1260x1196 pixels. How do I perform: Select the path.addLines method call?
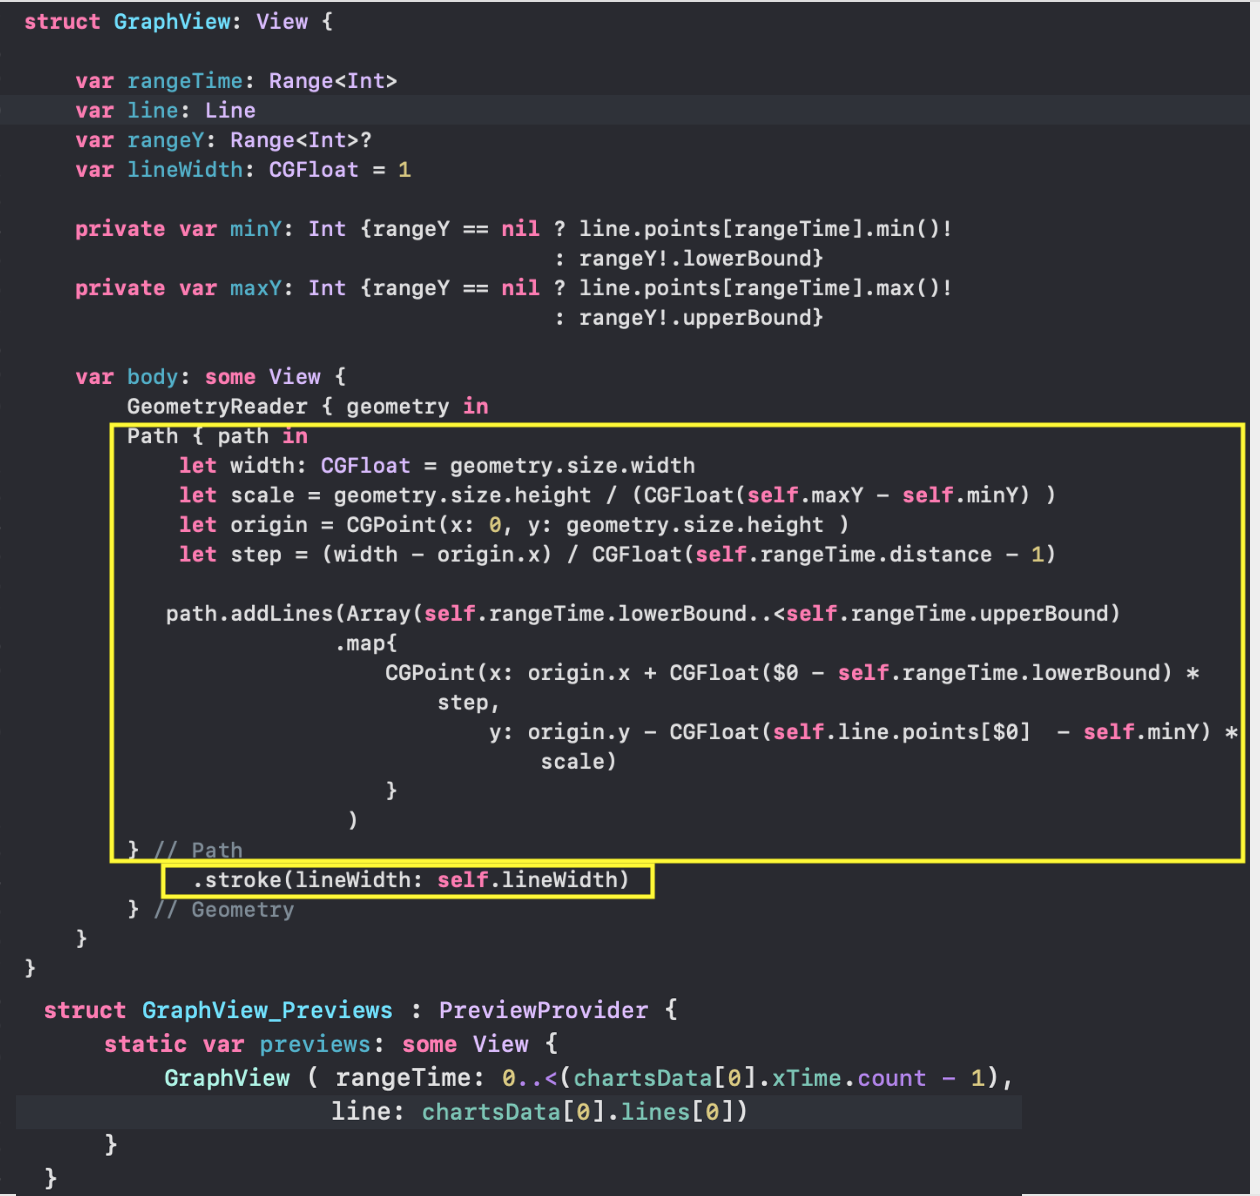(x=300, y=613)
